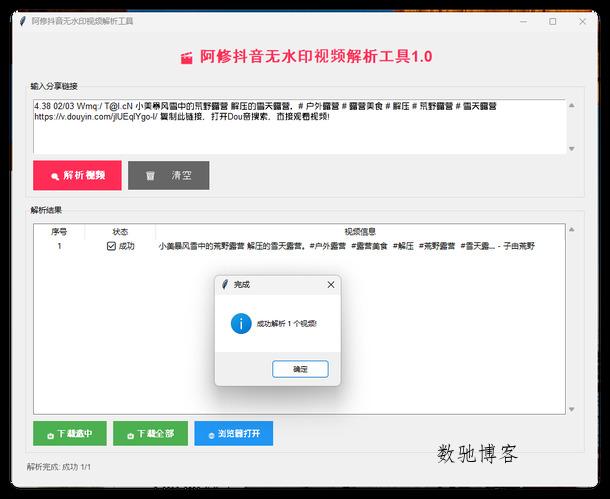The height and width of the screenshot is (499, 610).
Task: Minimize the main window
Action: pyautogui.click(x=524, y=21)
